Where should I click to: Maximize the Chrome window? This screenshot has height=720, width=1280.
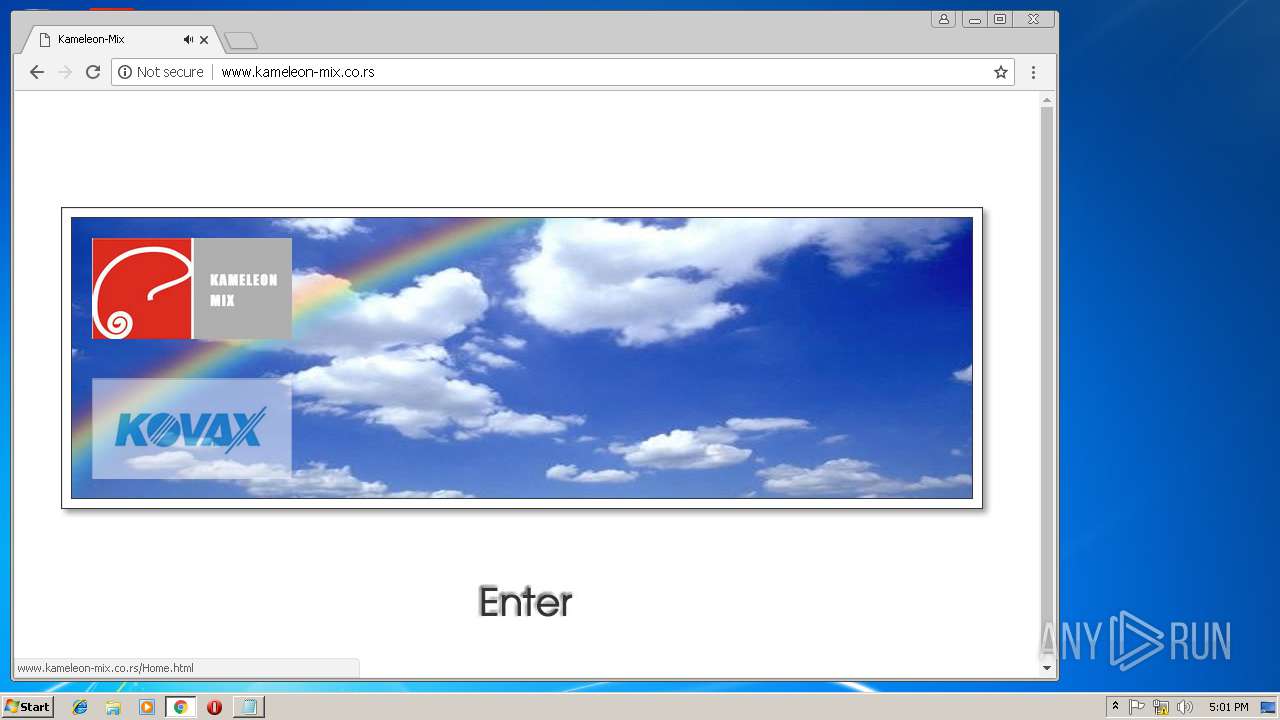tap(999, 19)
